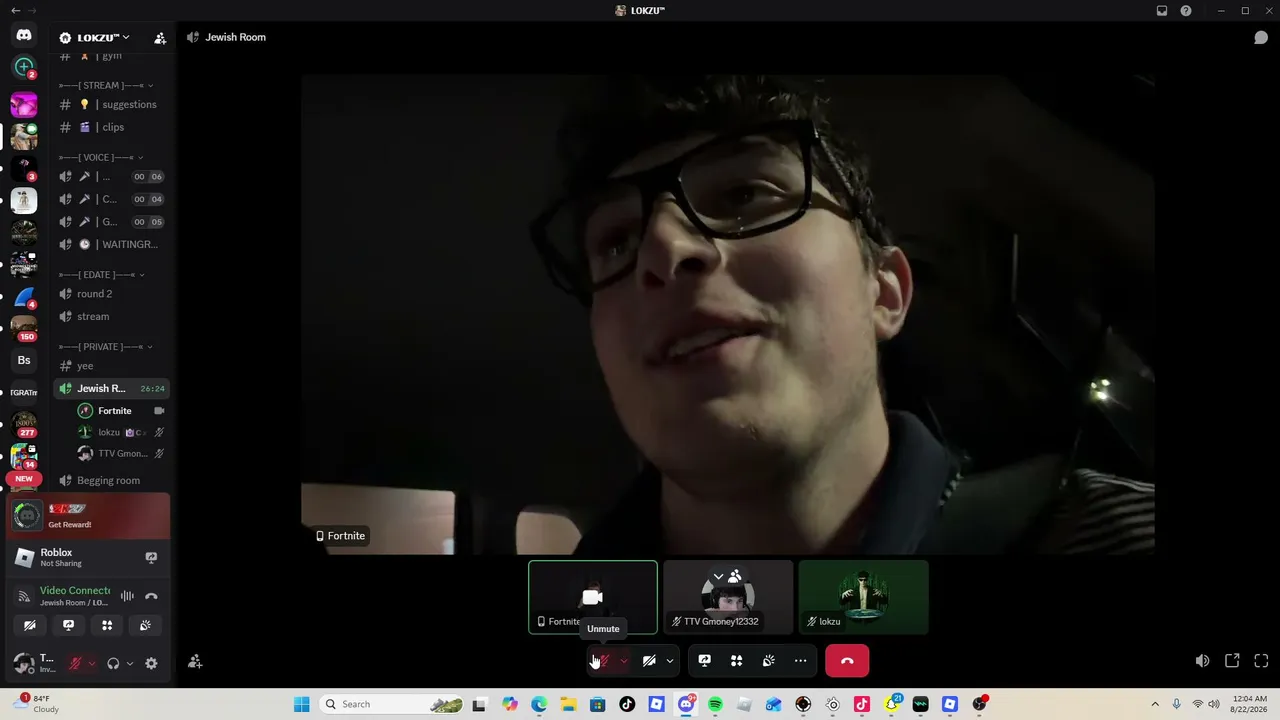The height and width of the screenshot is (720, 1280).
Task: Open the server with 150 notifications
Action: (24, 328)
